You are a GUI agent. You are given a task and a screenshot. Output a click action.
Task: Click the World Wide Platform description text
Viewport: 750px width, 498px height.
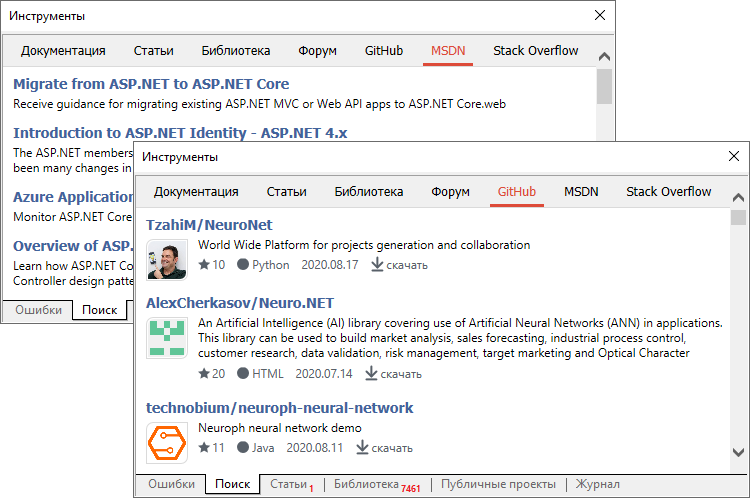point(364,245)
